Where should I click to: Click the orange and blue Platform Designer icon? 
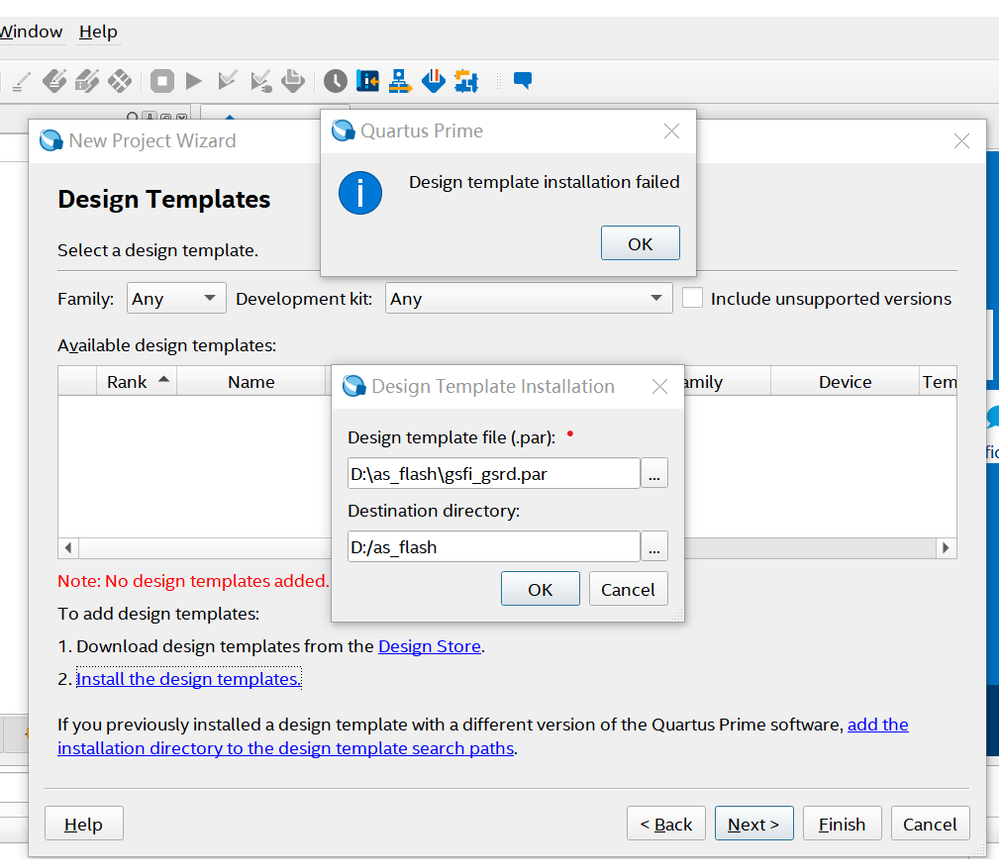point(466,81)
